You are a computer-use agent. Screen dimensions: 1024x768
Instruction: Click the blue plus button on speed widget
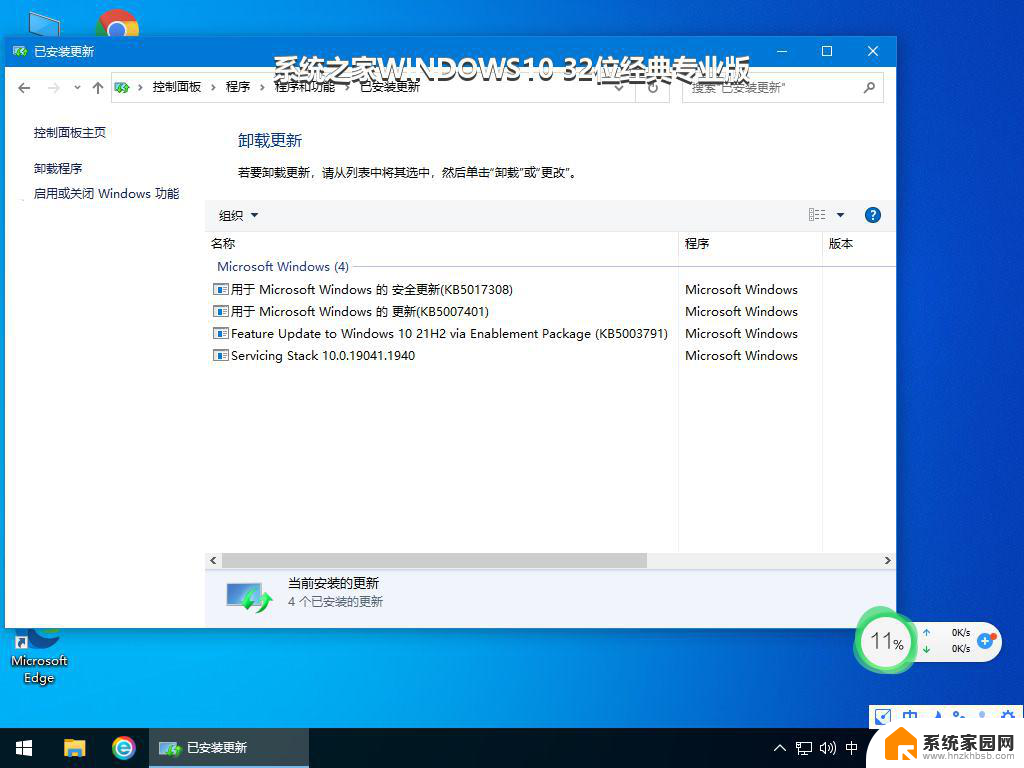(x=985, y=641)
